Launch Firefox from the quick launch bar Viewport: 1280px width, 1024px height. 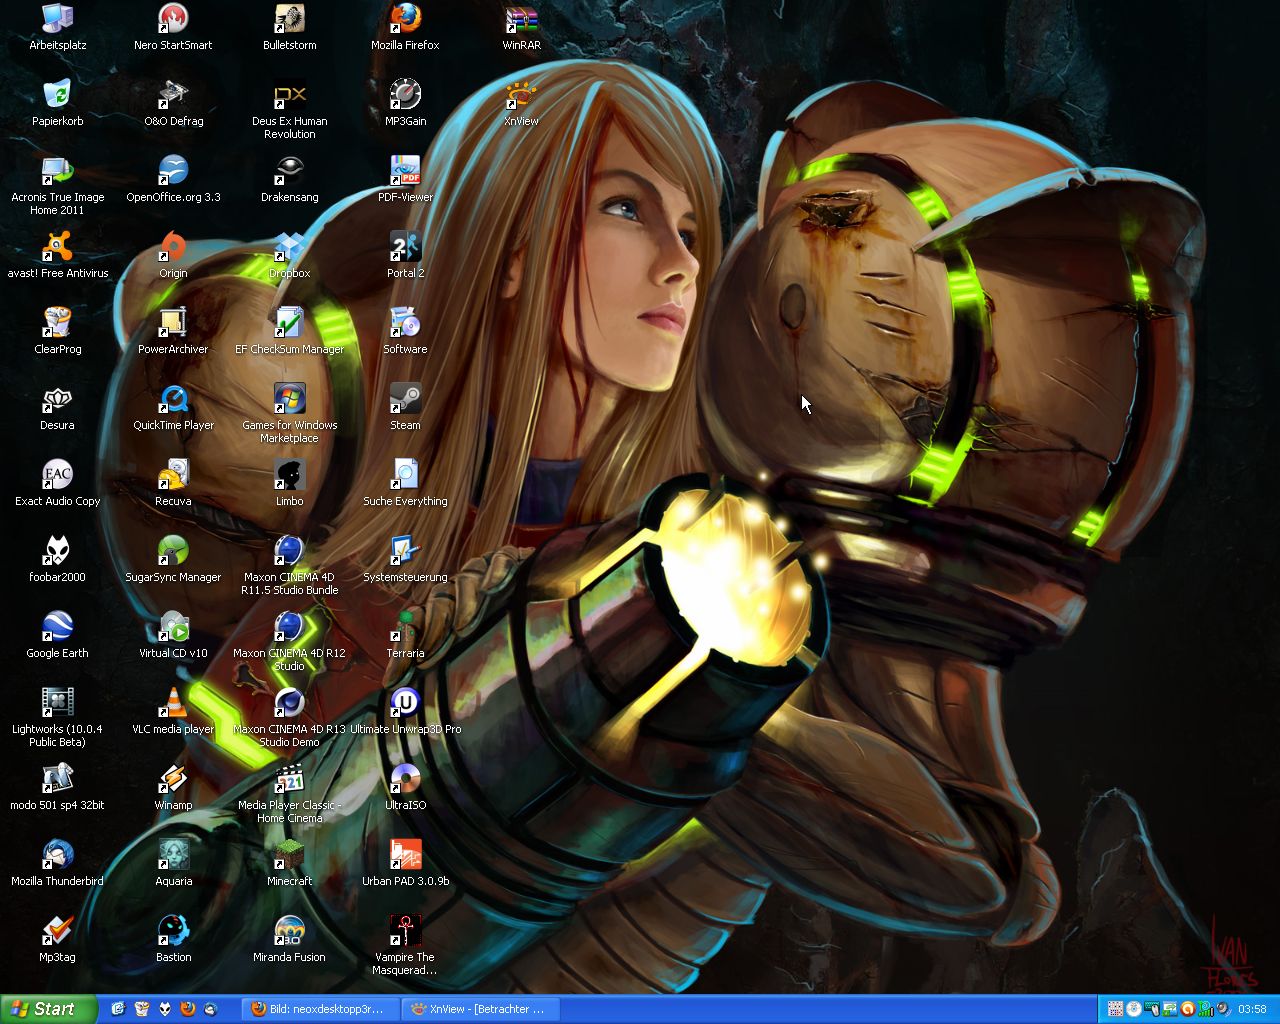188,1009
